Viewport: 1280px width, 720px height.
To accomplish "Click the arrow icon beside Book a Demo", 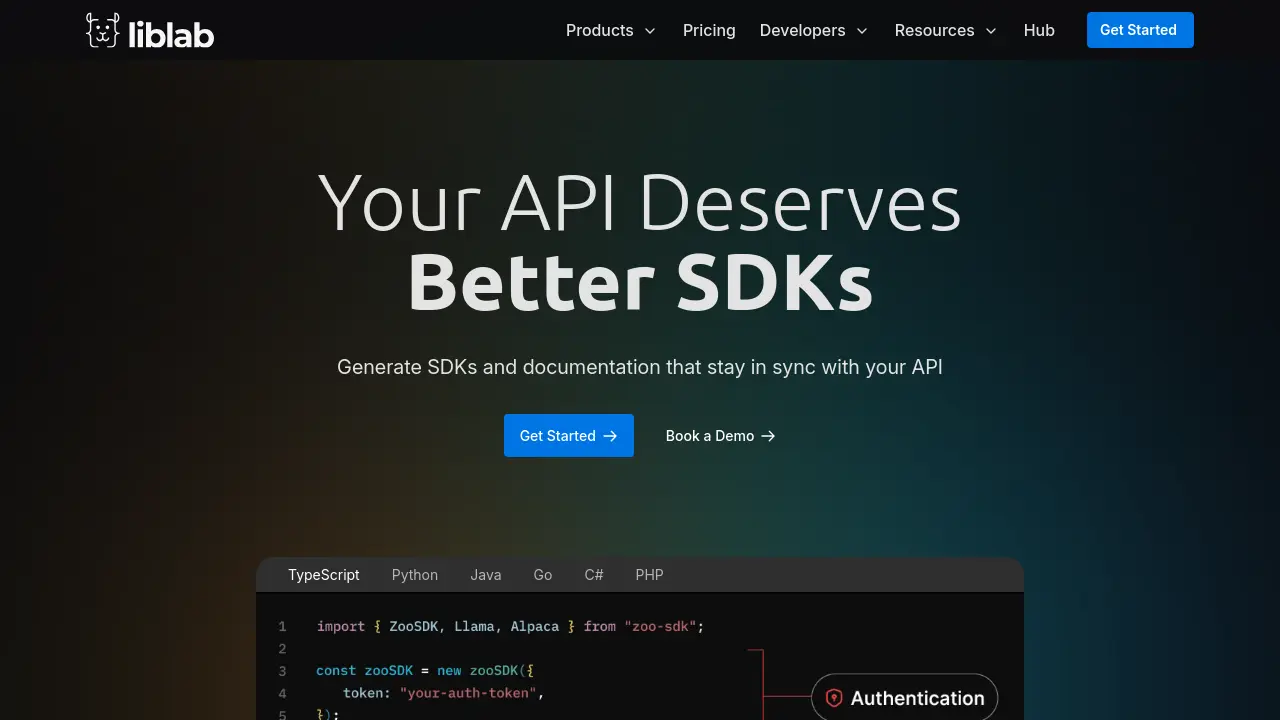I will tap(768, 436).
